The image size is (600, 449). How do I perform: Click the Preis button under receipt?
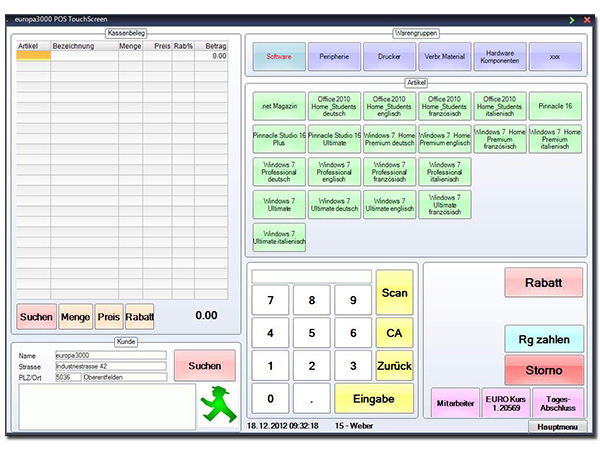click(x=109, y=317)
